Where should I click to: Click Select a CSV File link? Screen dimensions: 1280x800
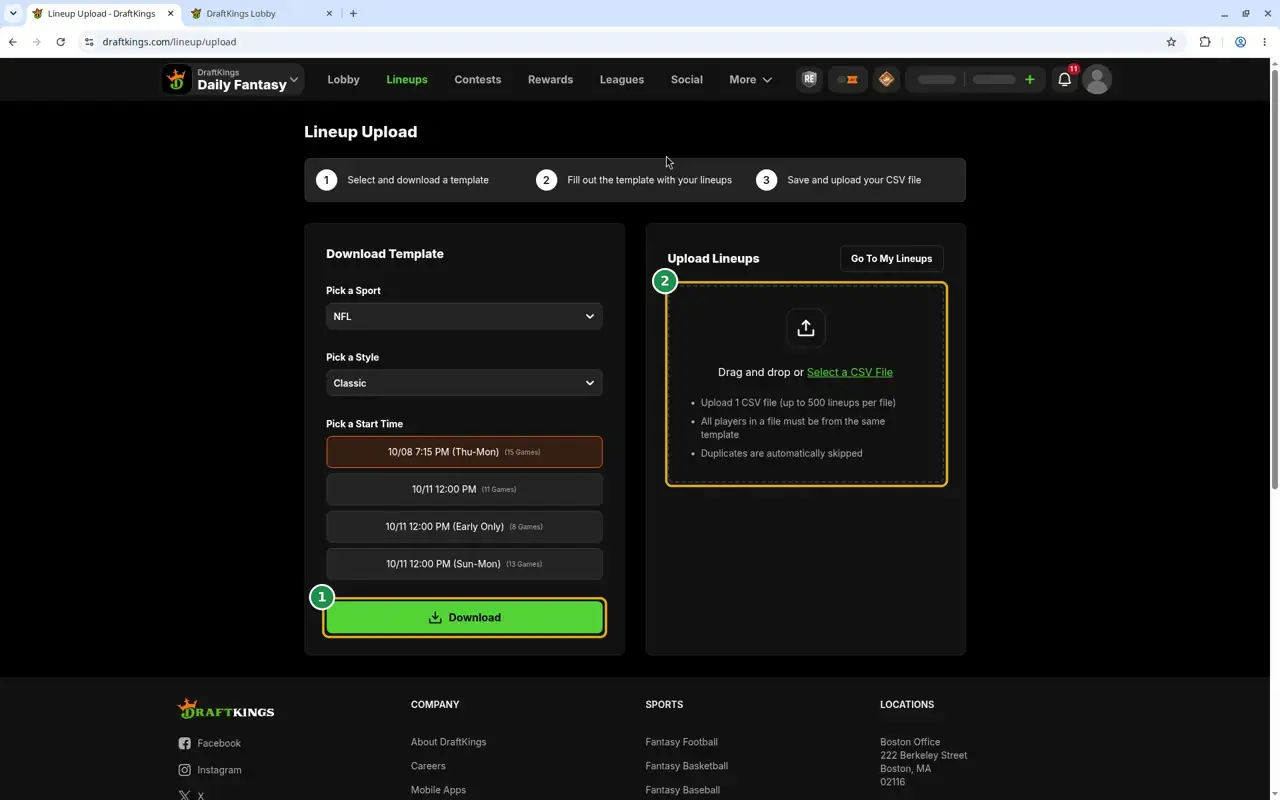point(850,372)
